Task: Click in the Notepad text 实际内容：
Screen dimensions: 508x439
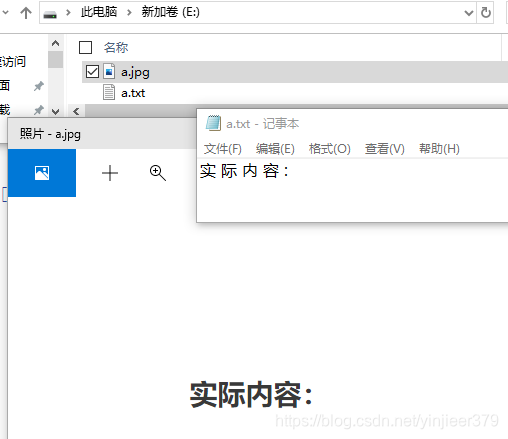Action: pos(244,171)
